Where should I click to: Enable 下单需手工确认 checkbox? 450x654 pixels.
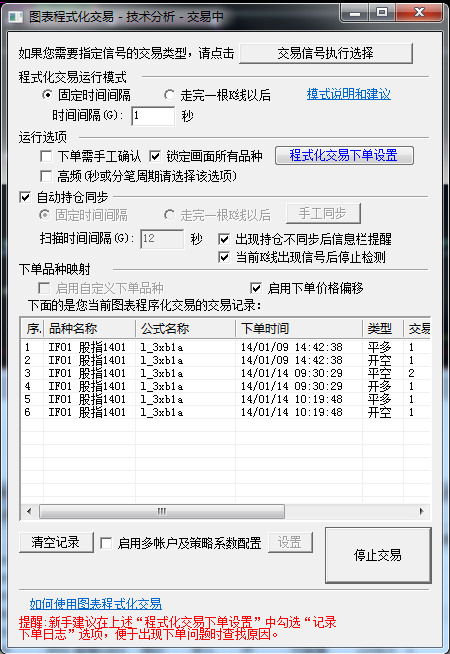46,156
